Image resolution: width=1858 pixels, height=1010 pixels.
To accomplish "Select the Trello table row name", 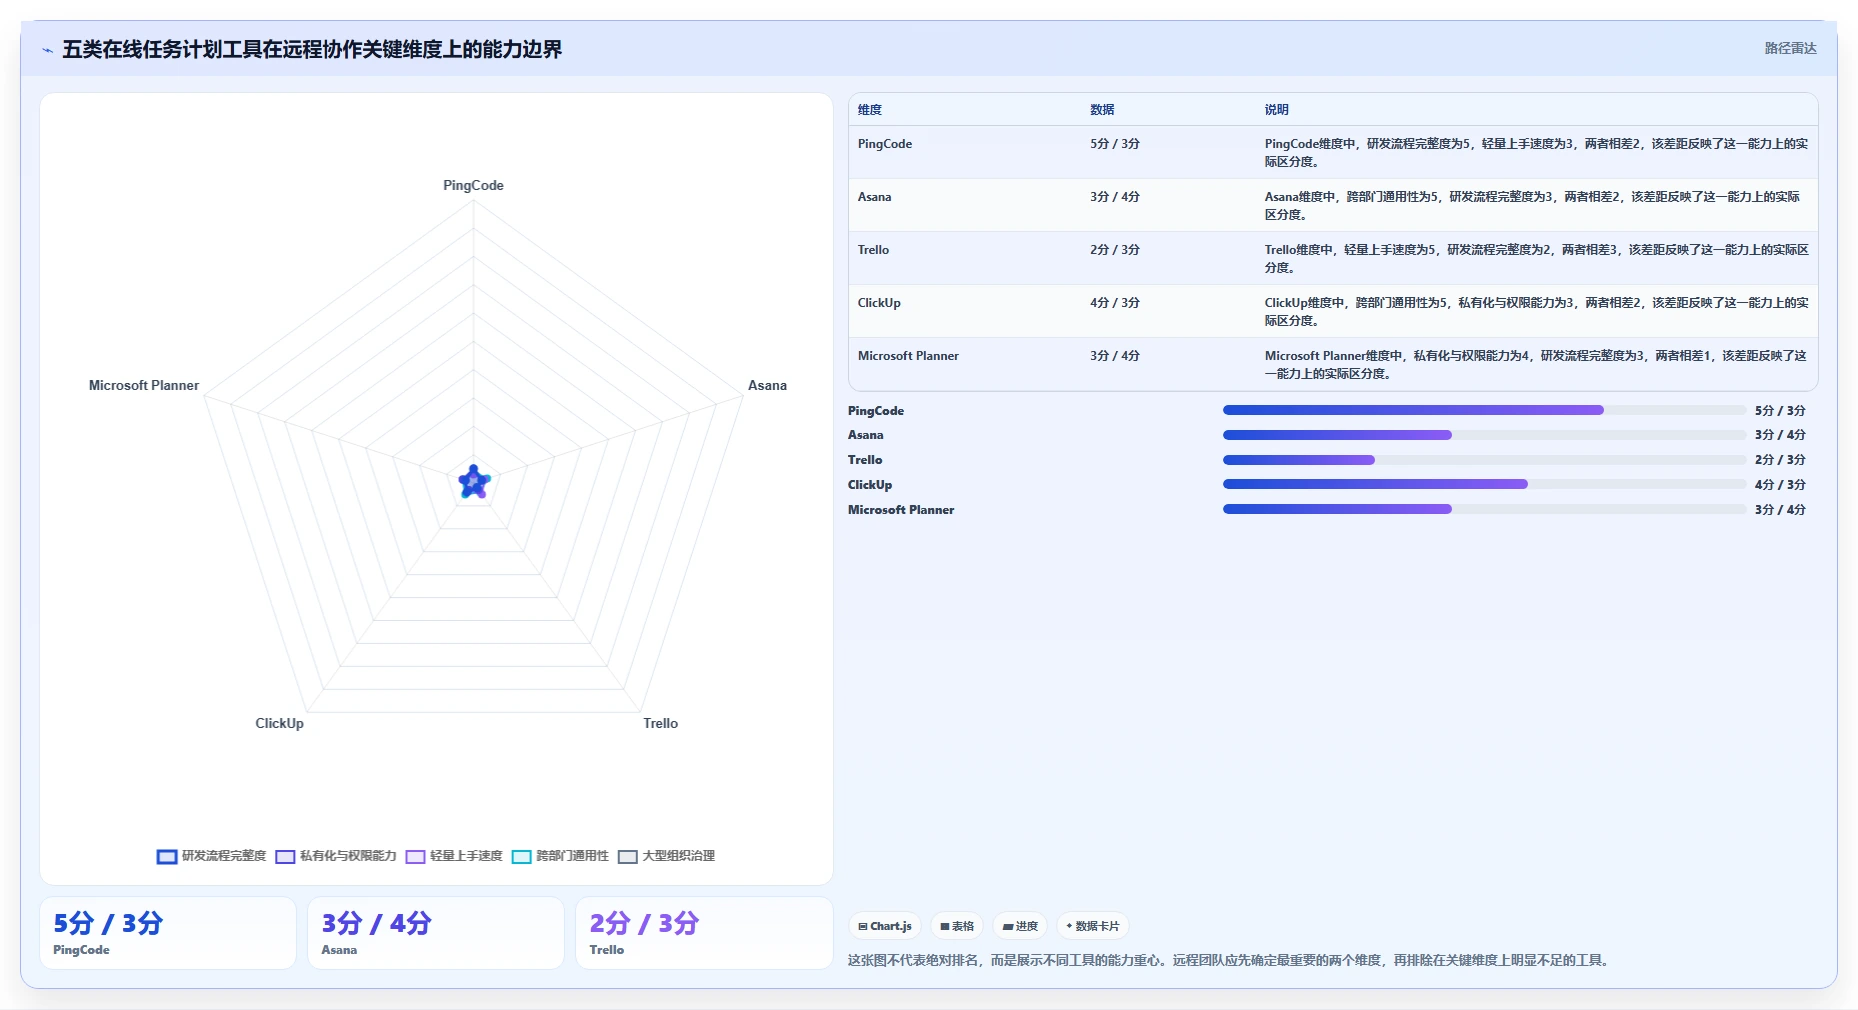I will pos(873,250).
